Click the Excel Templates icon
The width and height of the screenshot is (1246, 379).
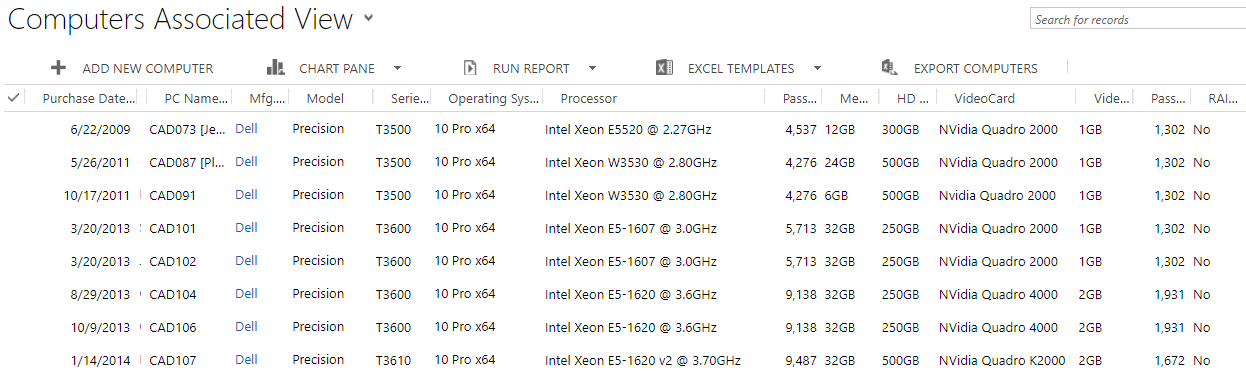664,68
